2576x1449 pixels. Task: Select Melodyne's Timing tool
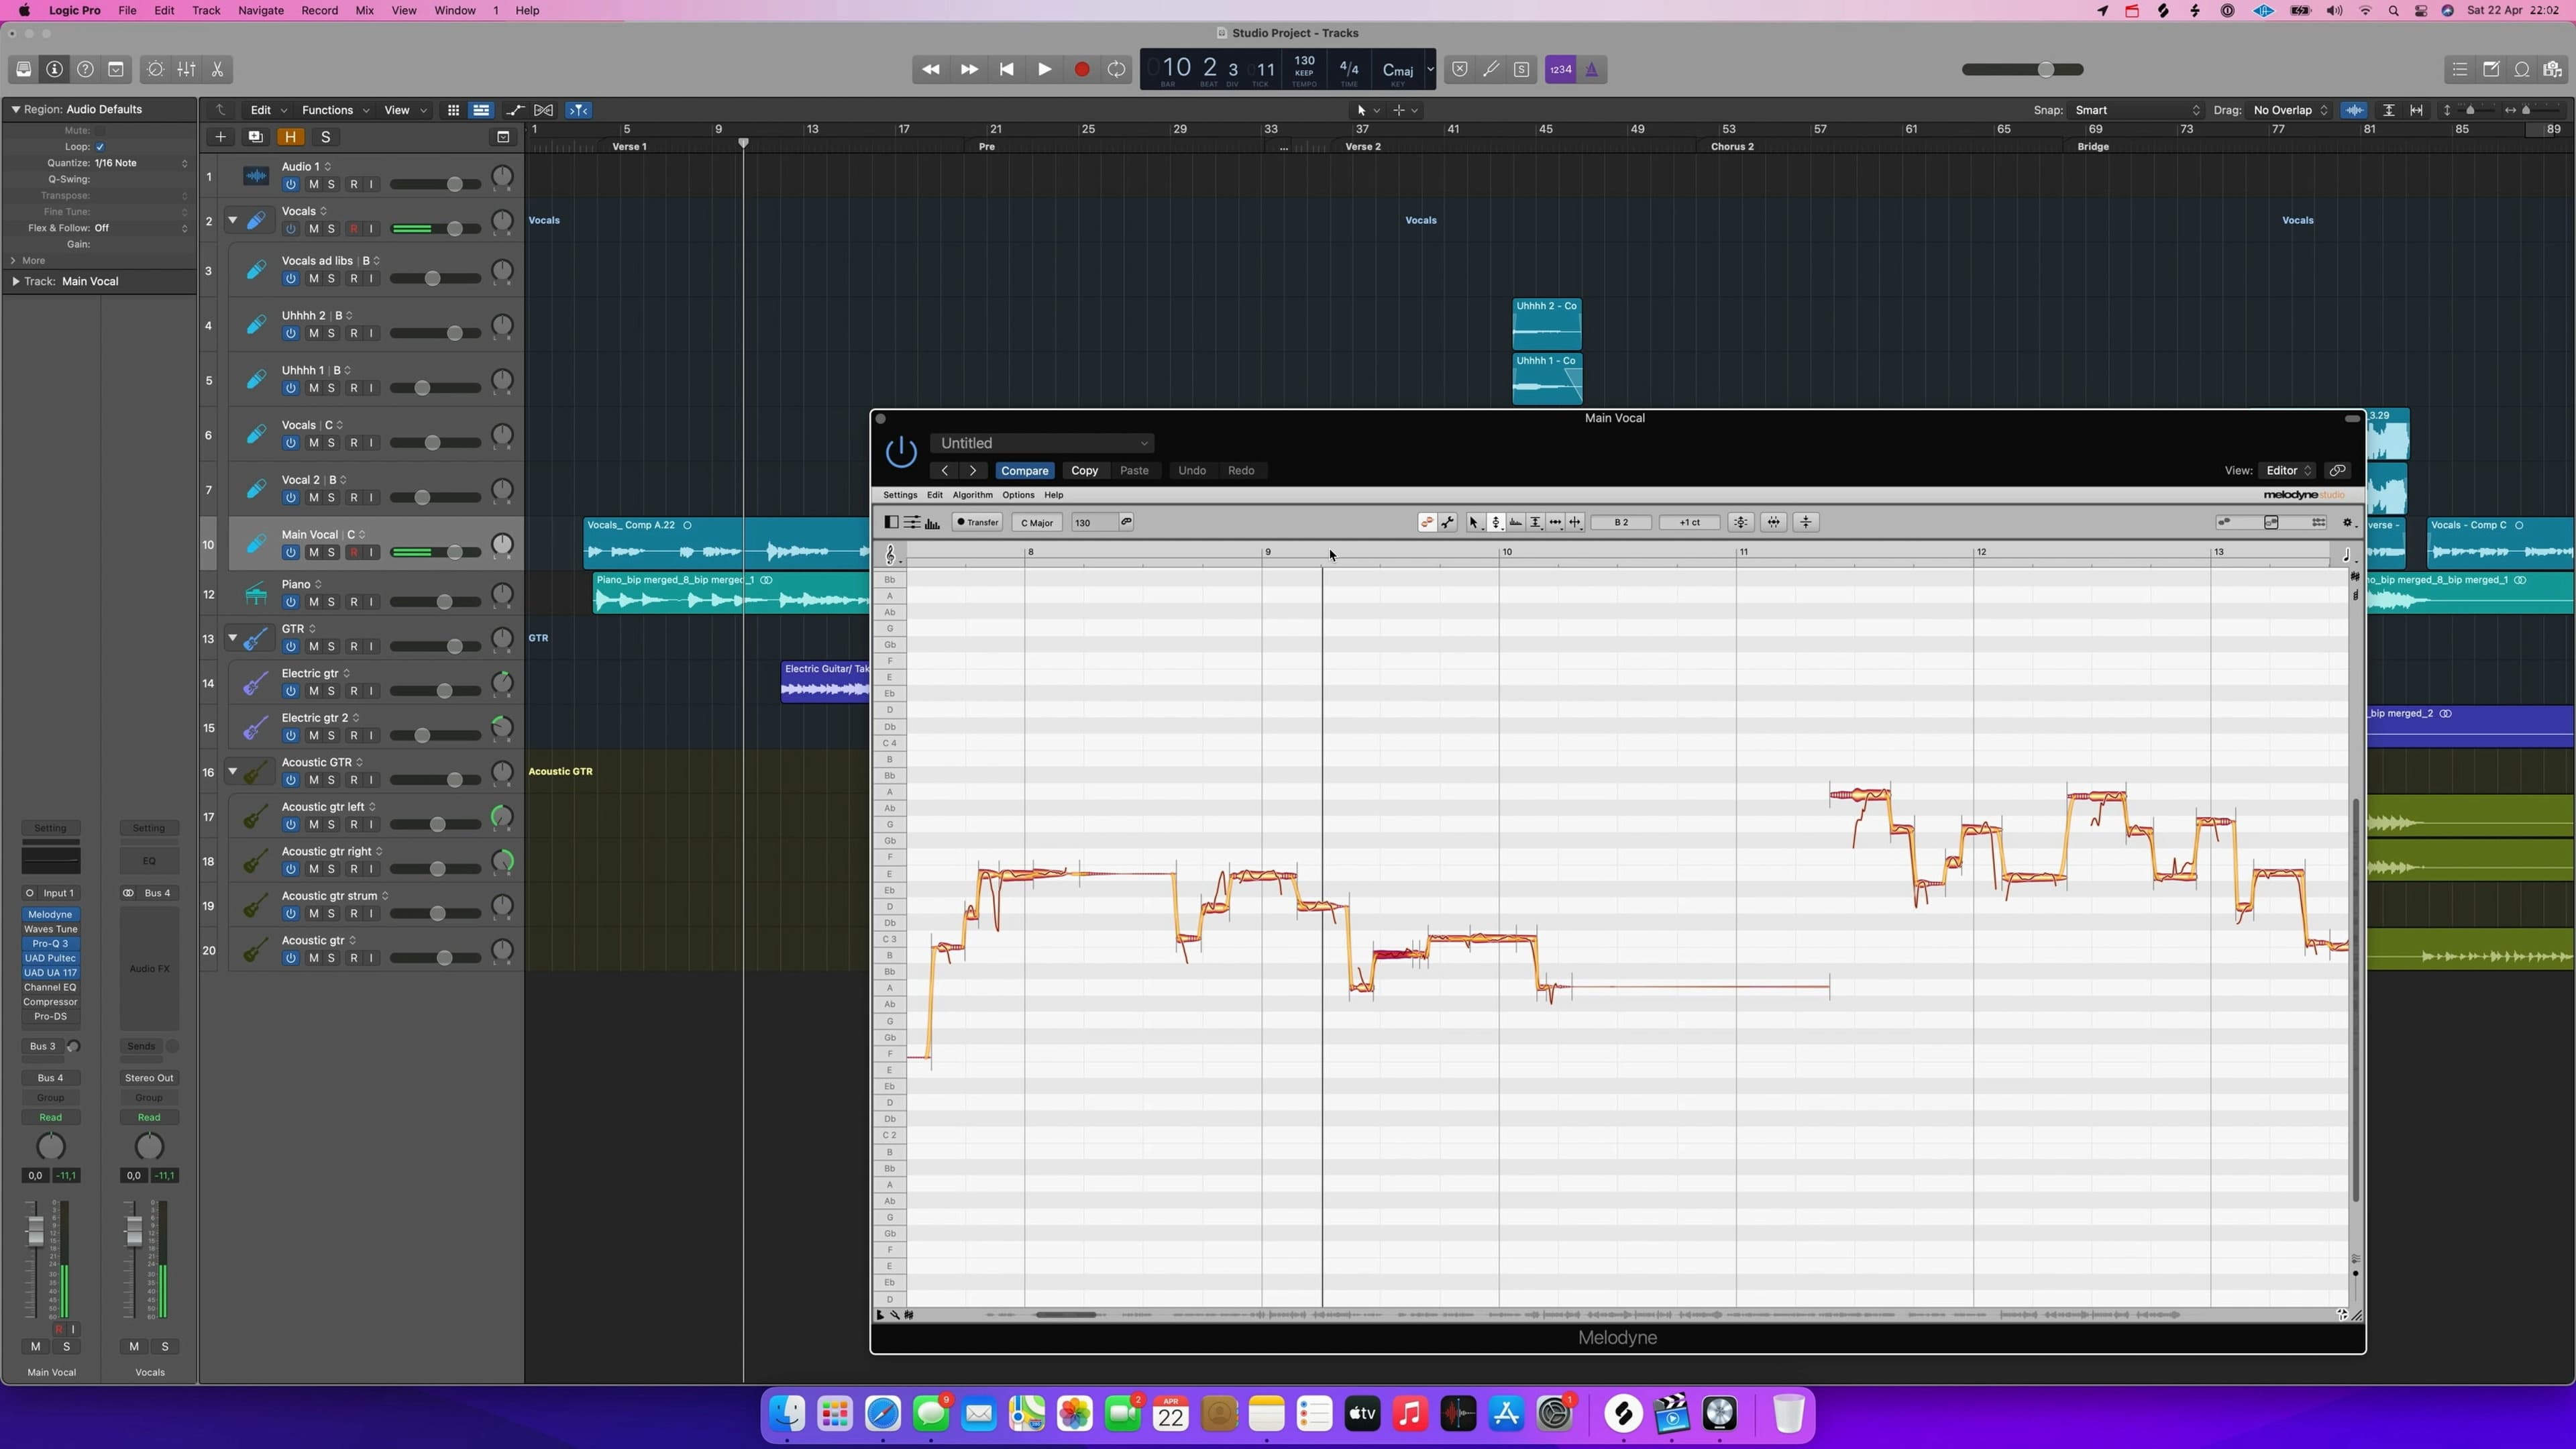[x=1556, y=522]
